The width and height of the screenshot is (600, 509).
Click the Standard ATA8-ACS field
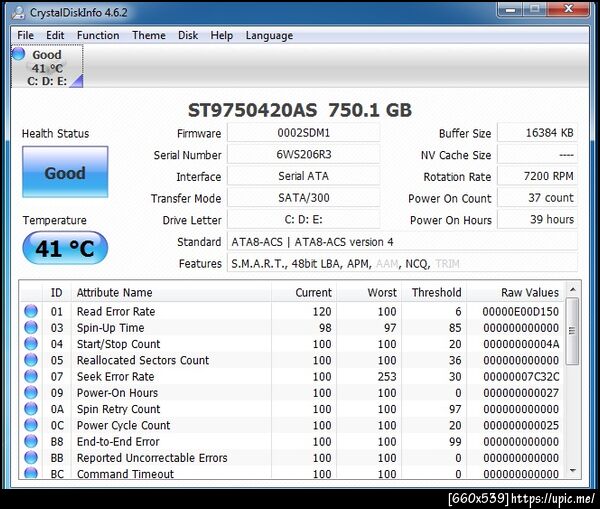tap(402, 242)
